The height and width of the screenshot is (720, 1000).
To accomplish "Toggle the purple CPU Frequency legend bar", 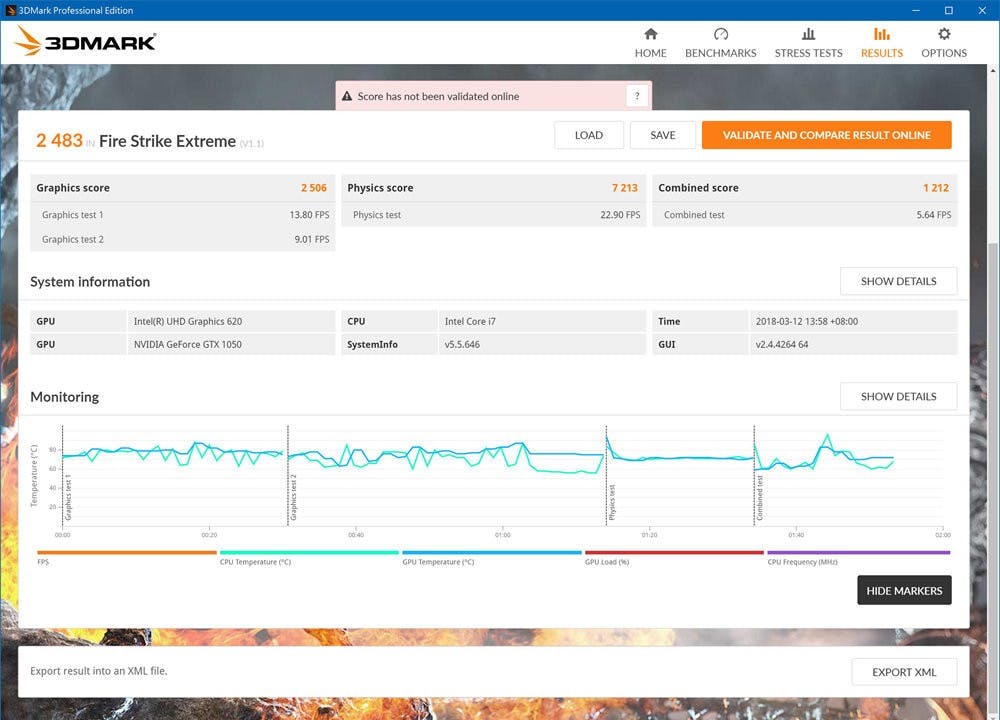I will point(858,552).
